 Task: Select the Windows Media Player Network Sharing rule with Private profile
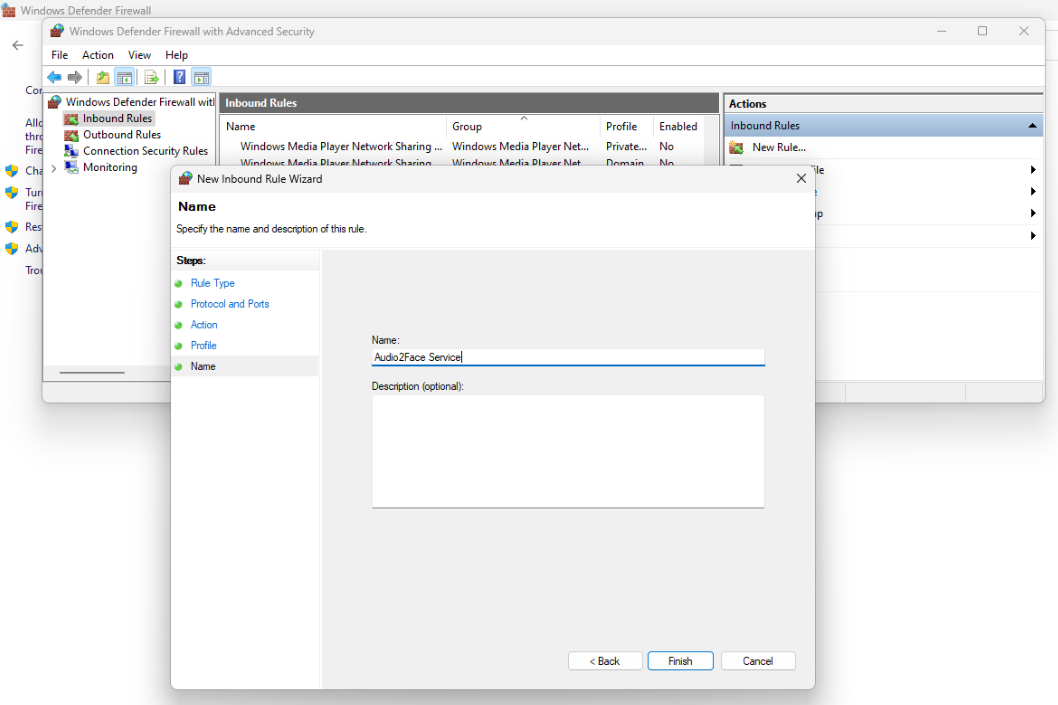(341, 146)
